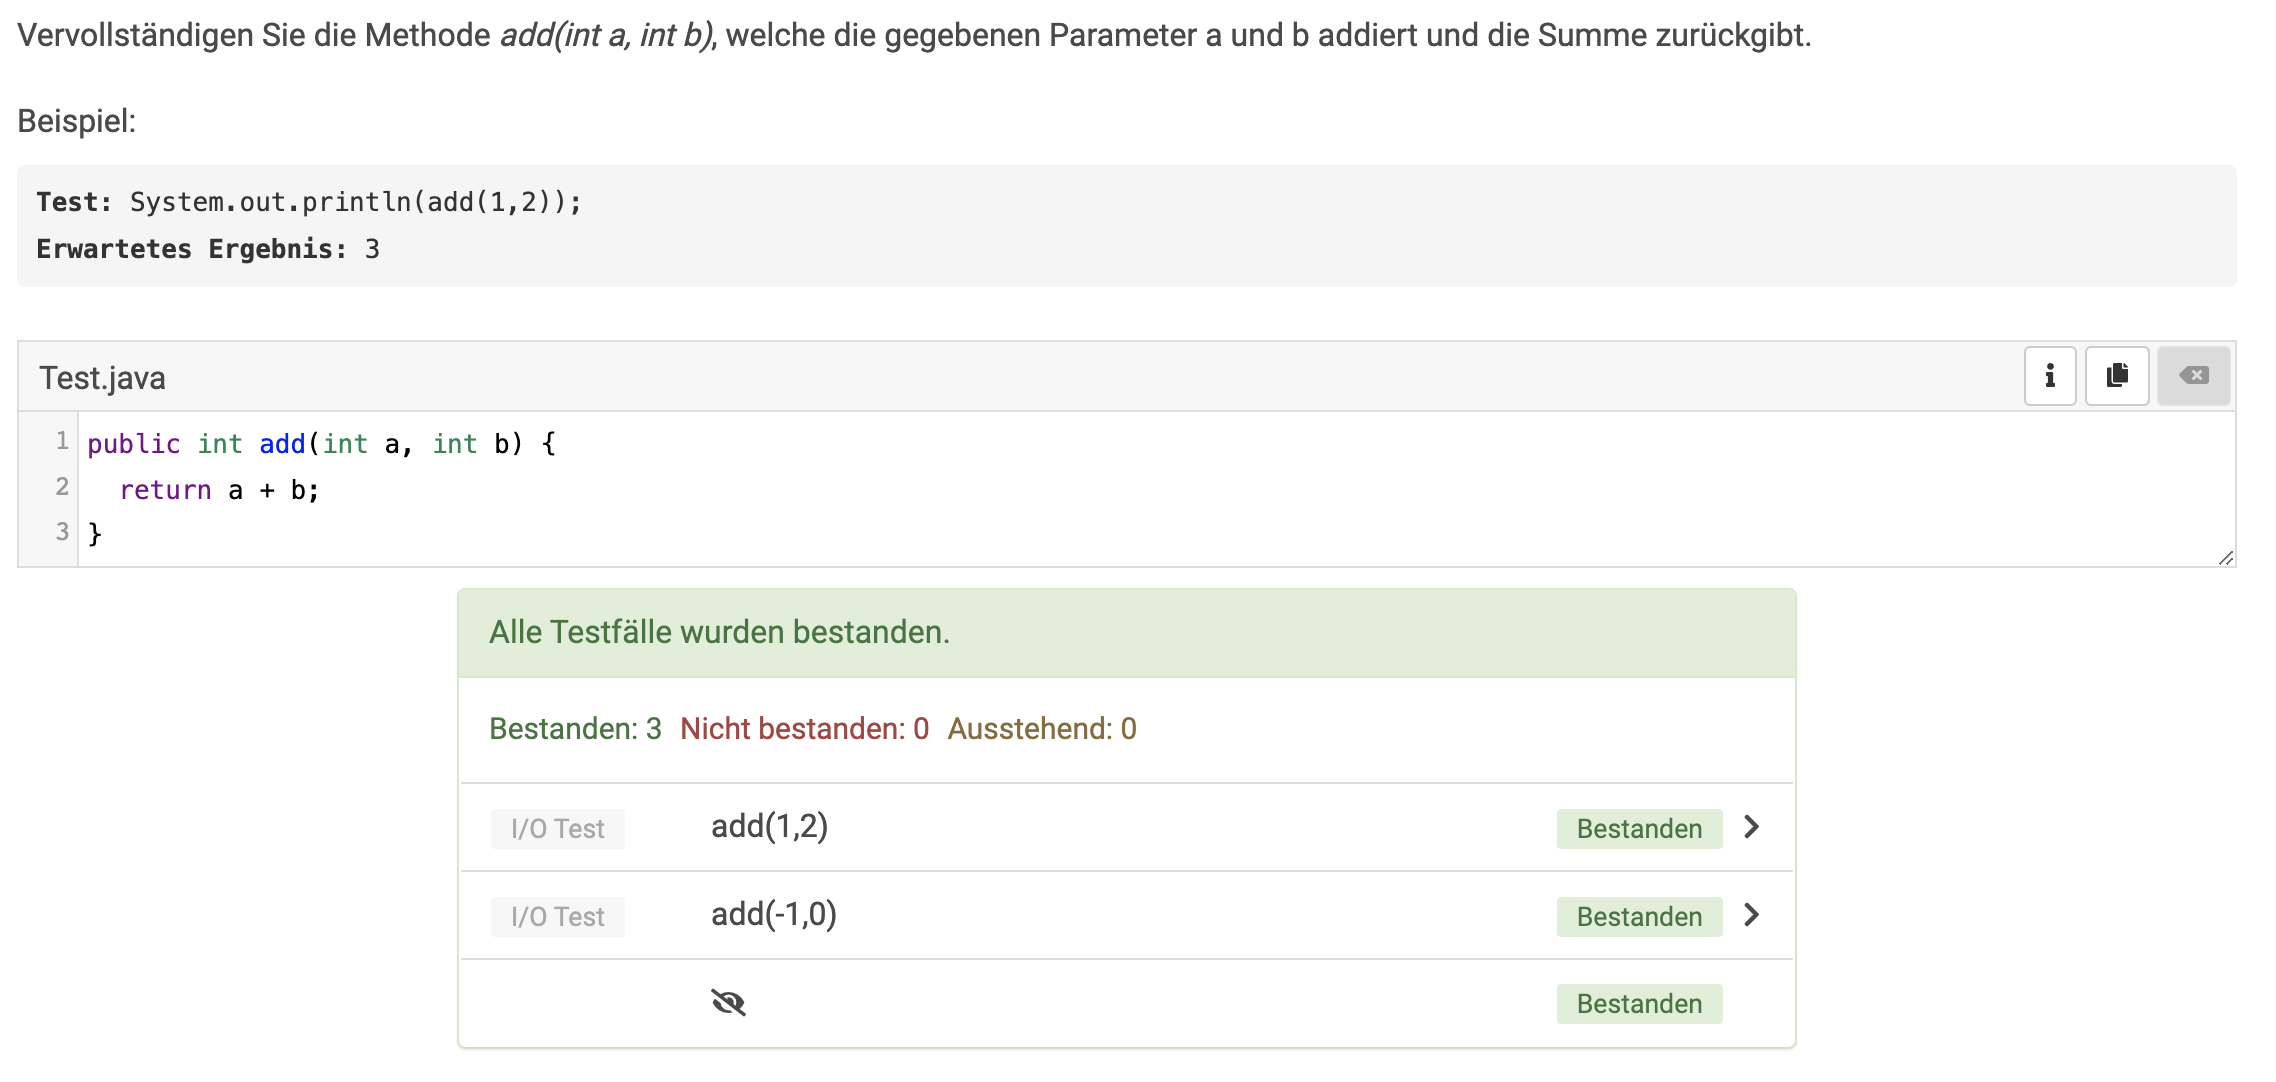The image size is (2276, 1082).
Task: Click the crossed-out eye hidden test icon
Action: point(728,1002)
